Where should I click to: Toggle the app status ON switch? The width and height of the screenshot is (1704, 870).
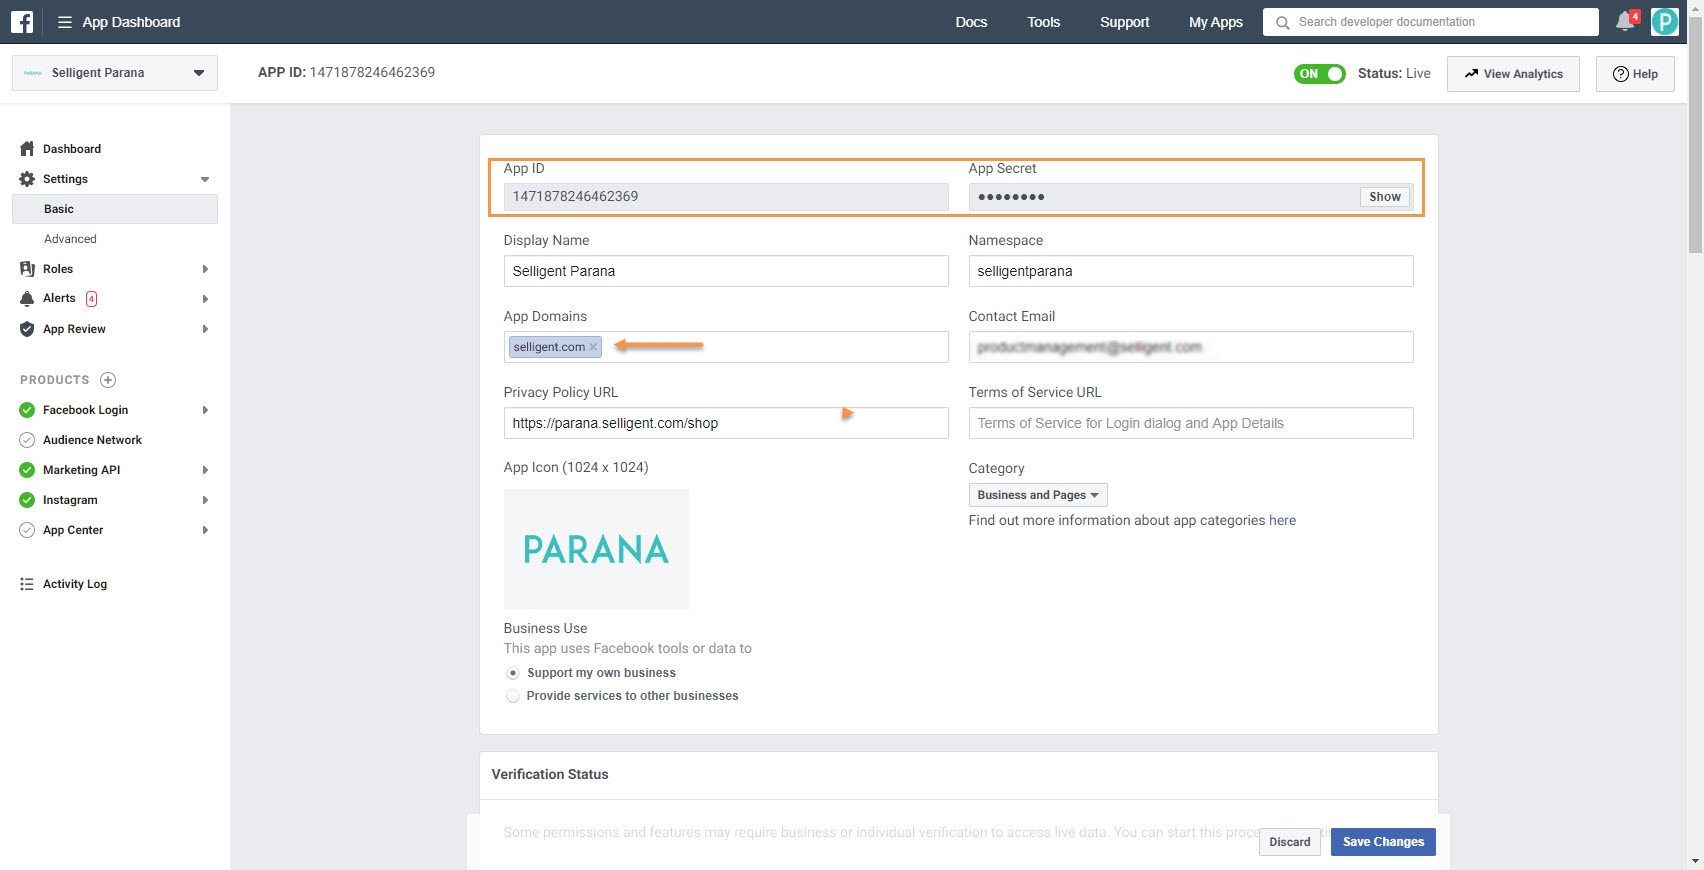[1319, 74]
